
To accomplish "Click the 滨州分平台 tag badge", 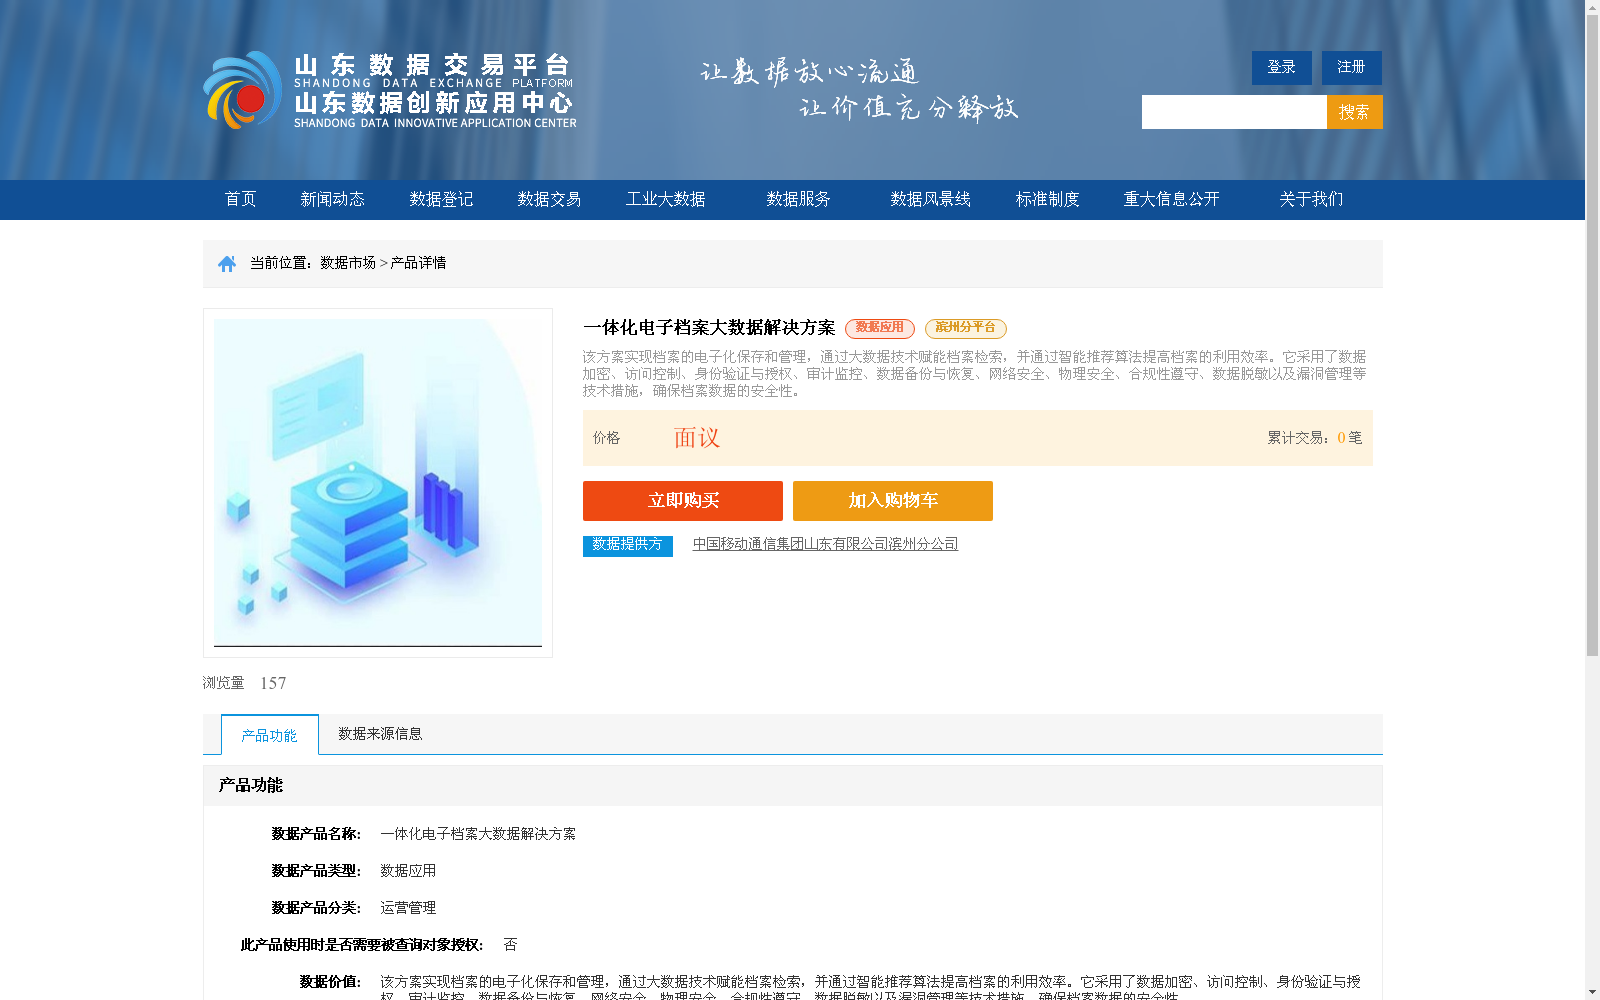I will click(x=966, y=328).
